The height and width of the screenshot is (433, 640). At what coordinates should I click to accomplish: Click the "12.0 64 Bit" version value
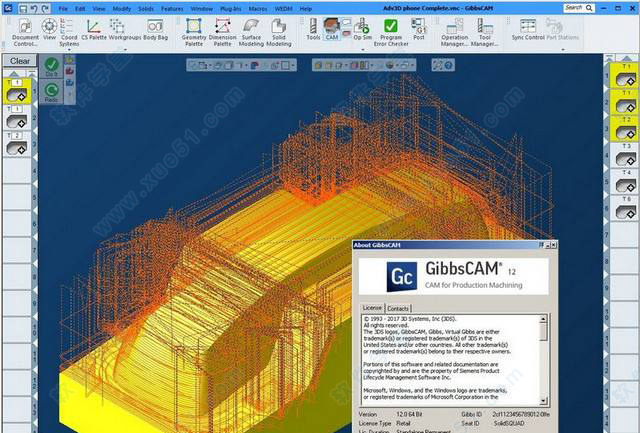coord(409,414)
